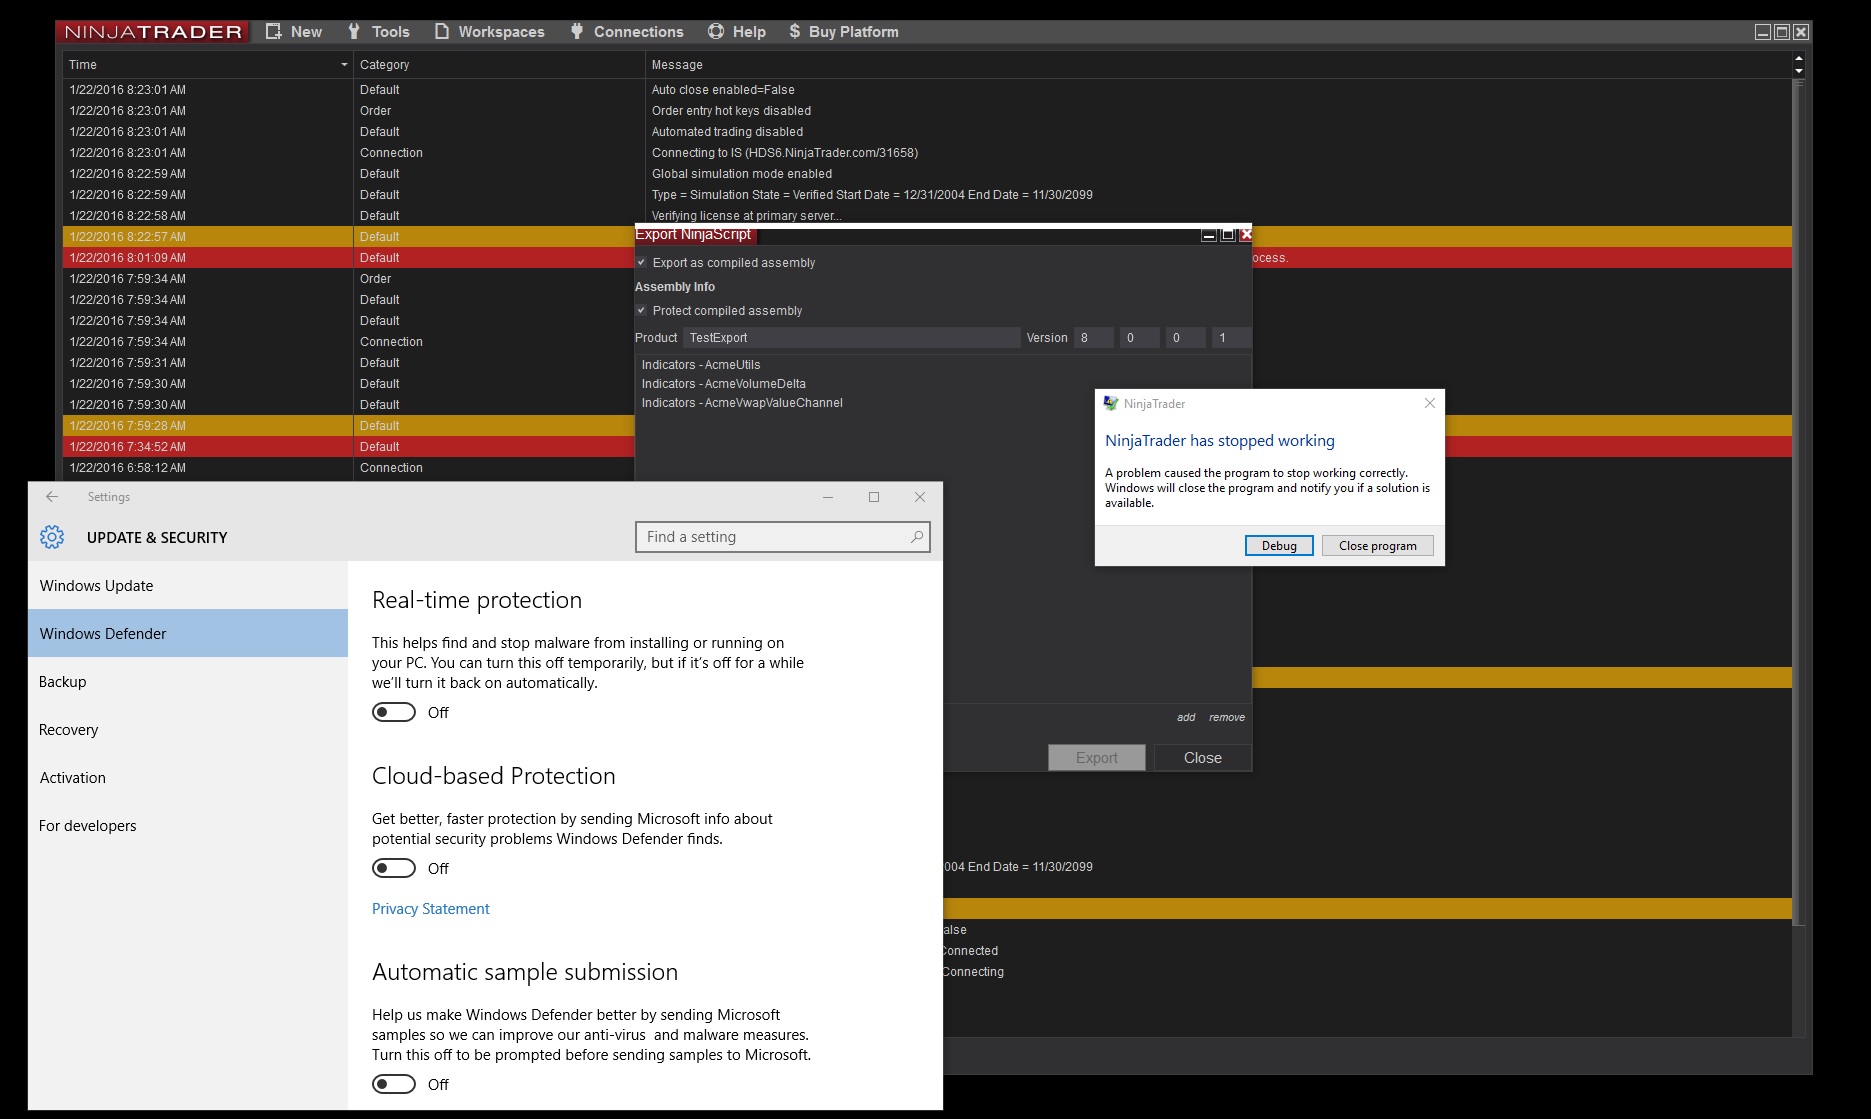This screenshot has height=1119, width=1871.
Task: Maximize the Settings window
Action: [874, 497]
